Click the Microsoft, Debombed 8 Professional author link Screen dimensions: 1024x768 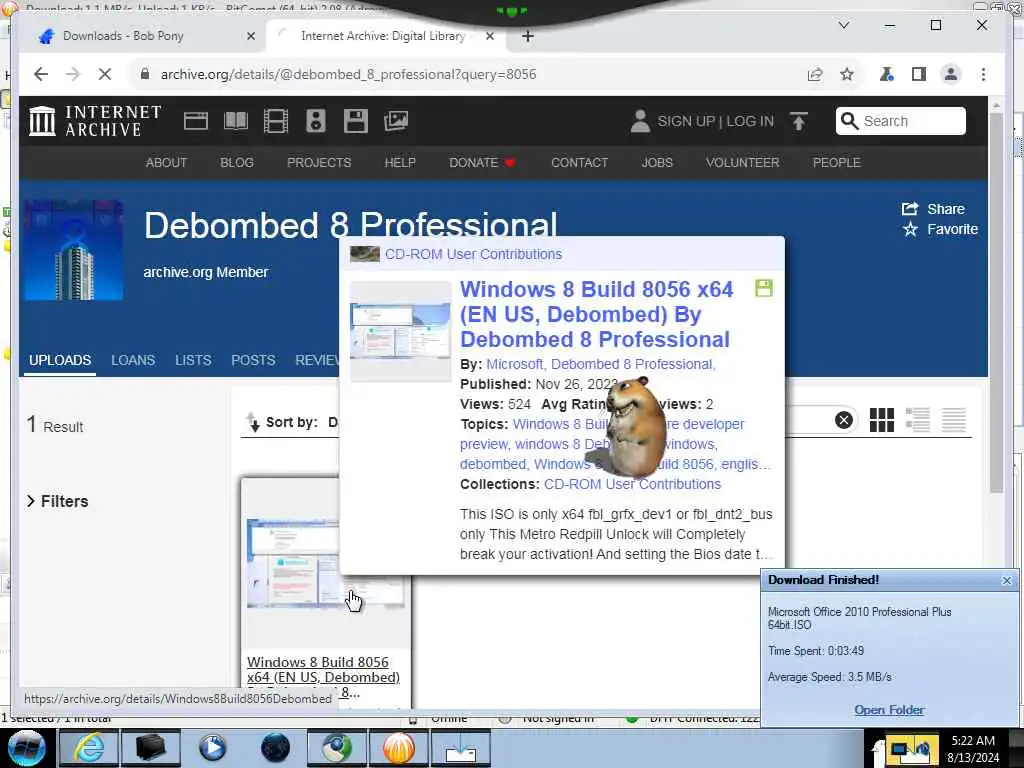(600, 364)
